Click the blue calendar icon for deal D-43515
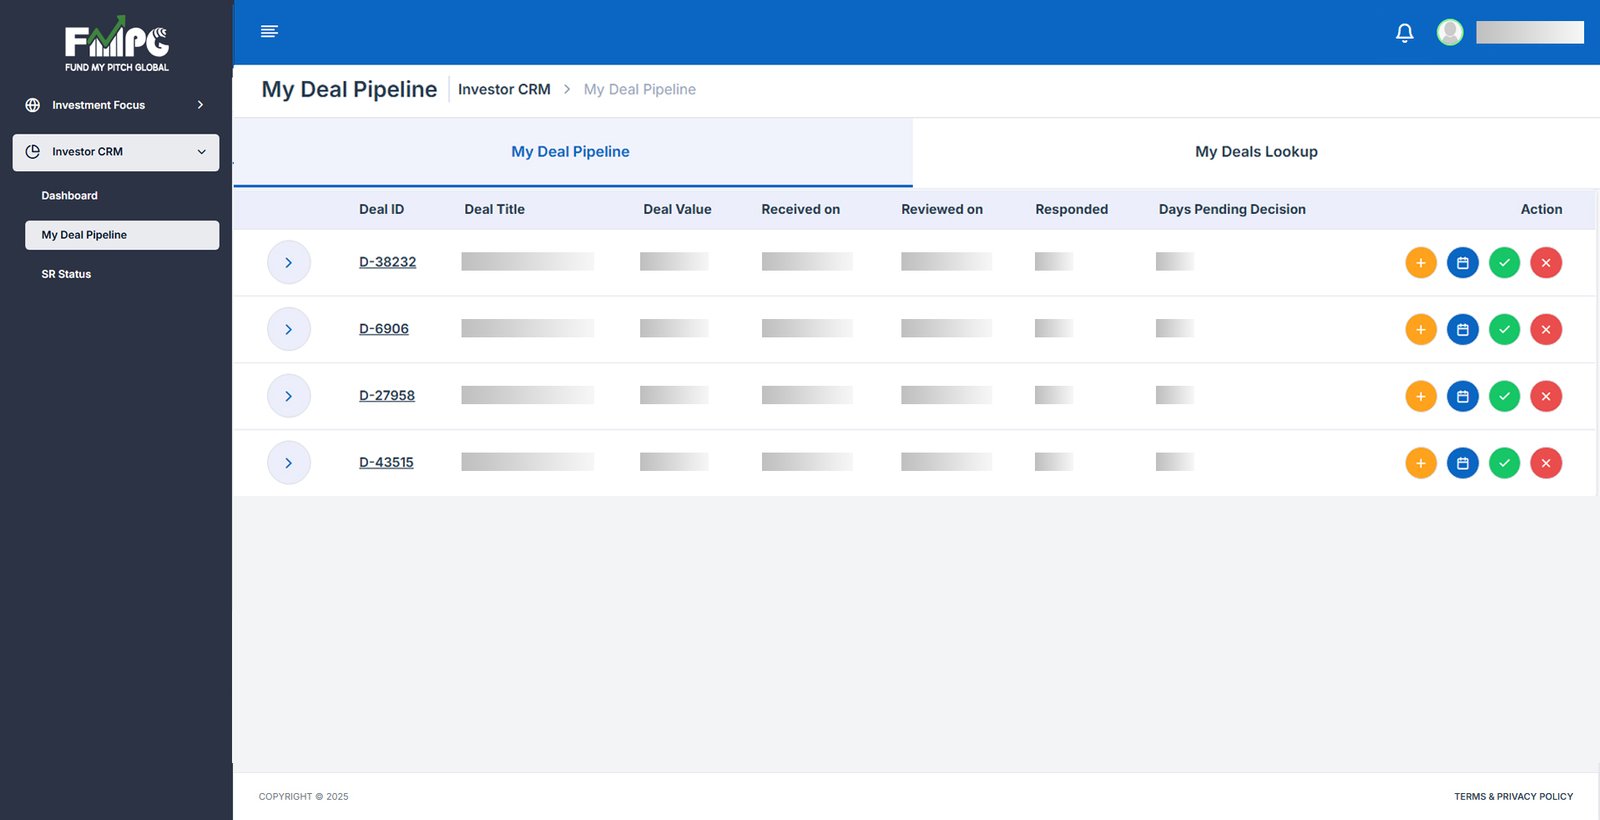The height and width of the screenshot is (820, 1600). pos(1462,463)
